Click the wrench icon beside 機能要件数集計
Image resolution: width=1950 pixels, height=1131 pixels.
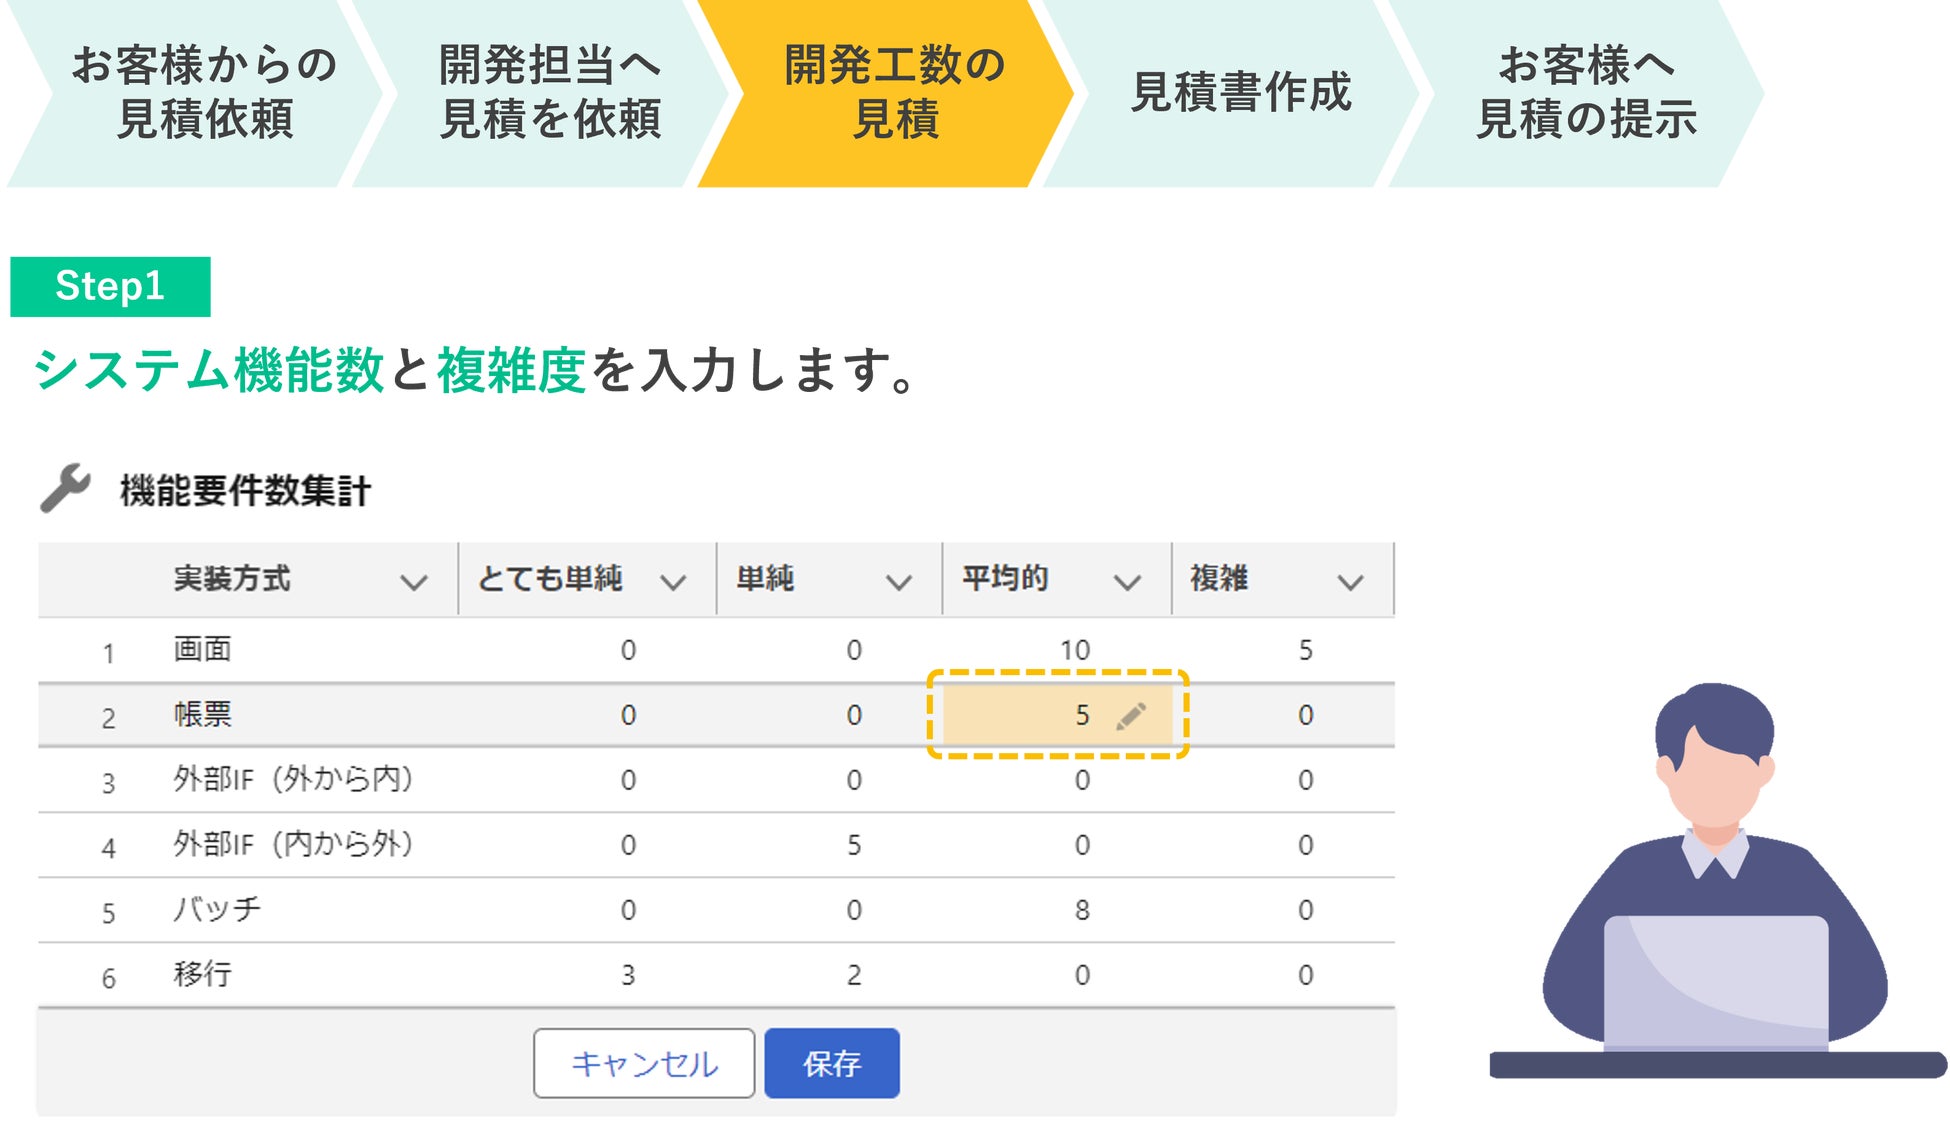click(x=66, y=488)
